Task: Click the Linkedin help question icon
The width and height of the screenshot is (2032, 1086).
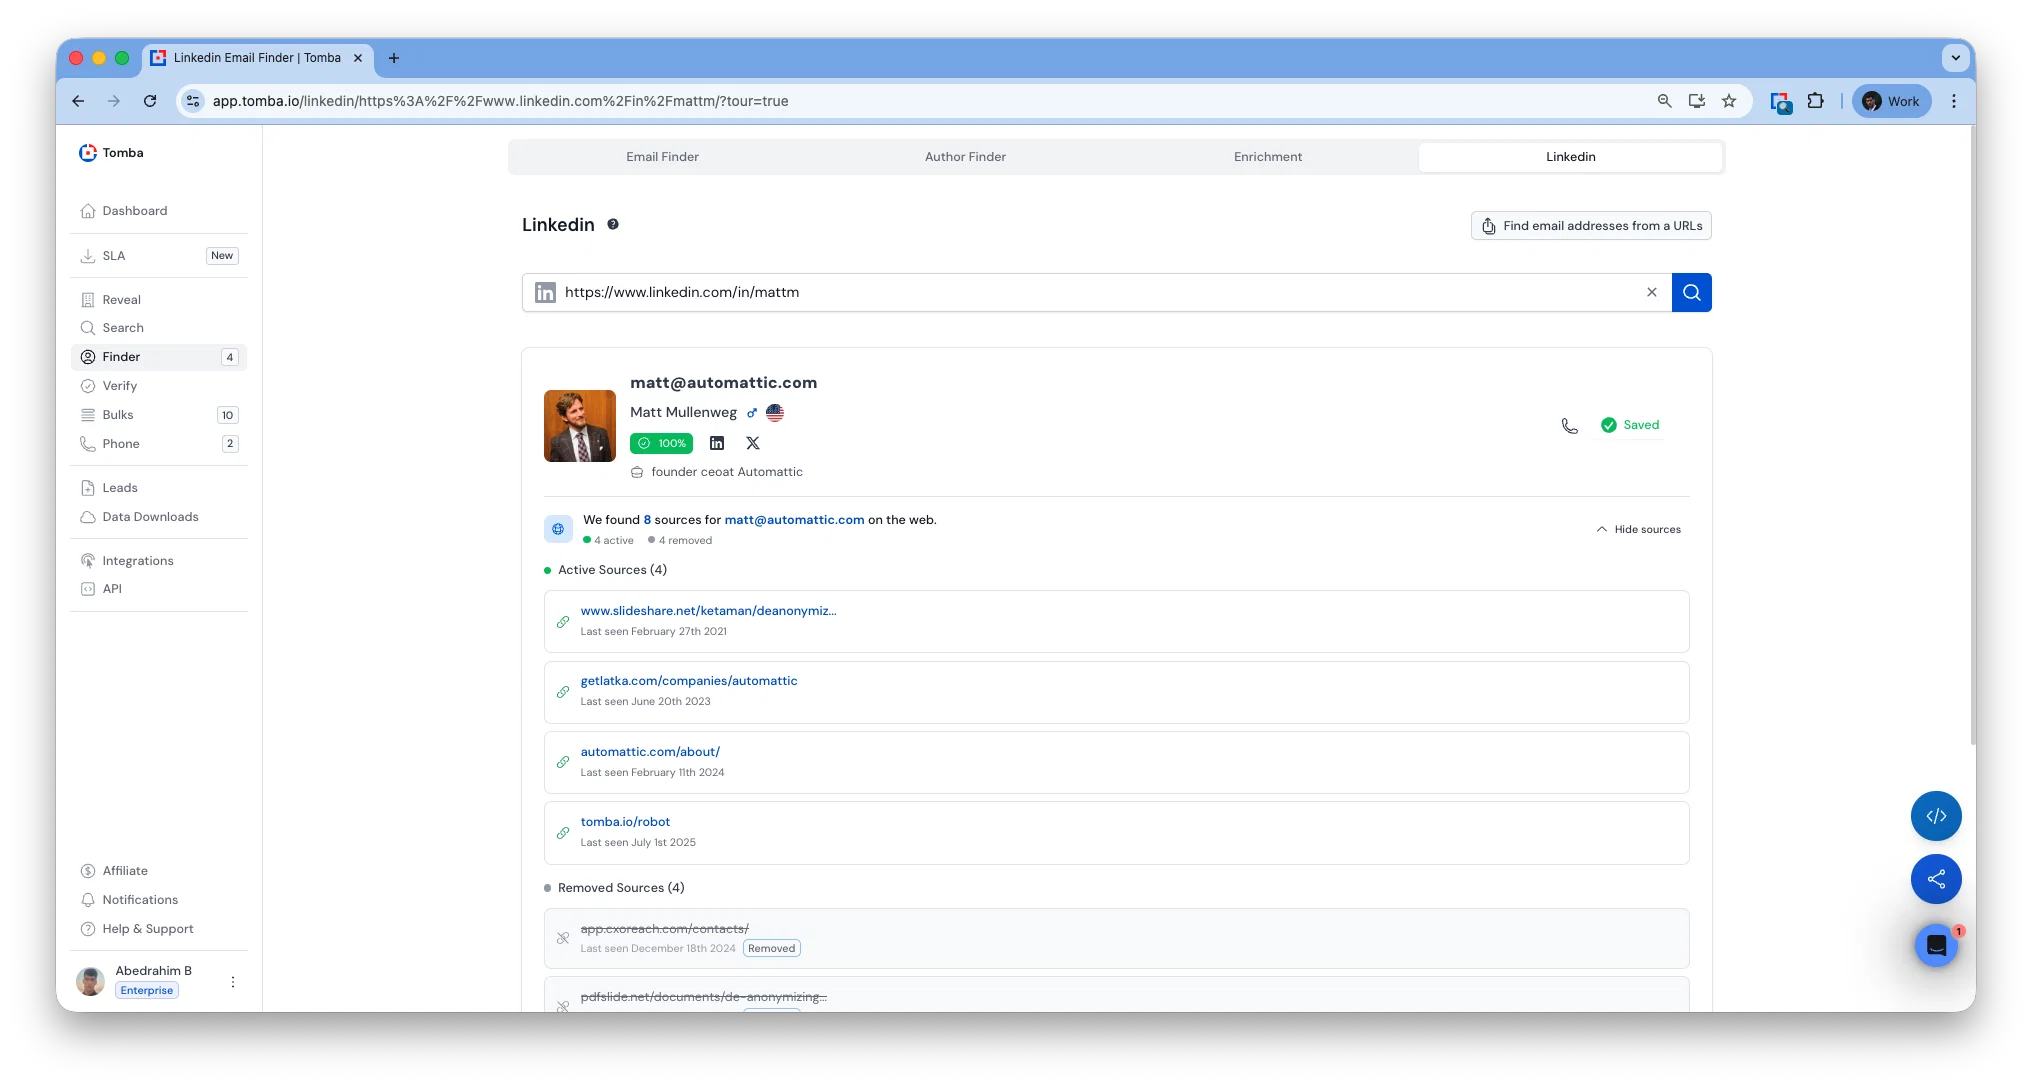Action: (x=613, y=225)
